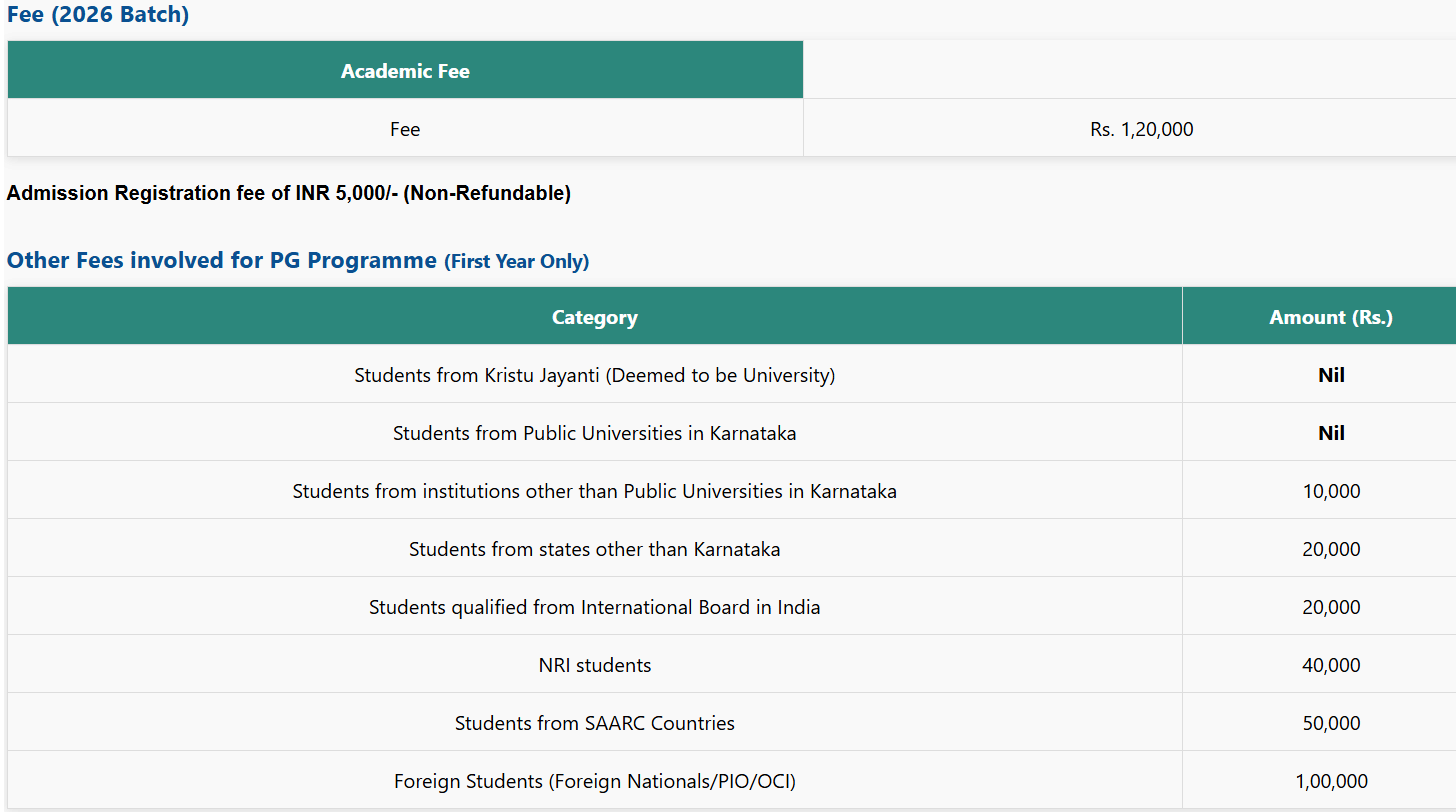Select the 'Fee' row label cell
This screenshot has height=812, width=1456.
(405, 129)
